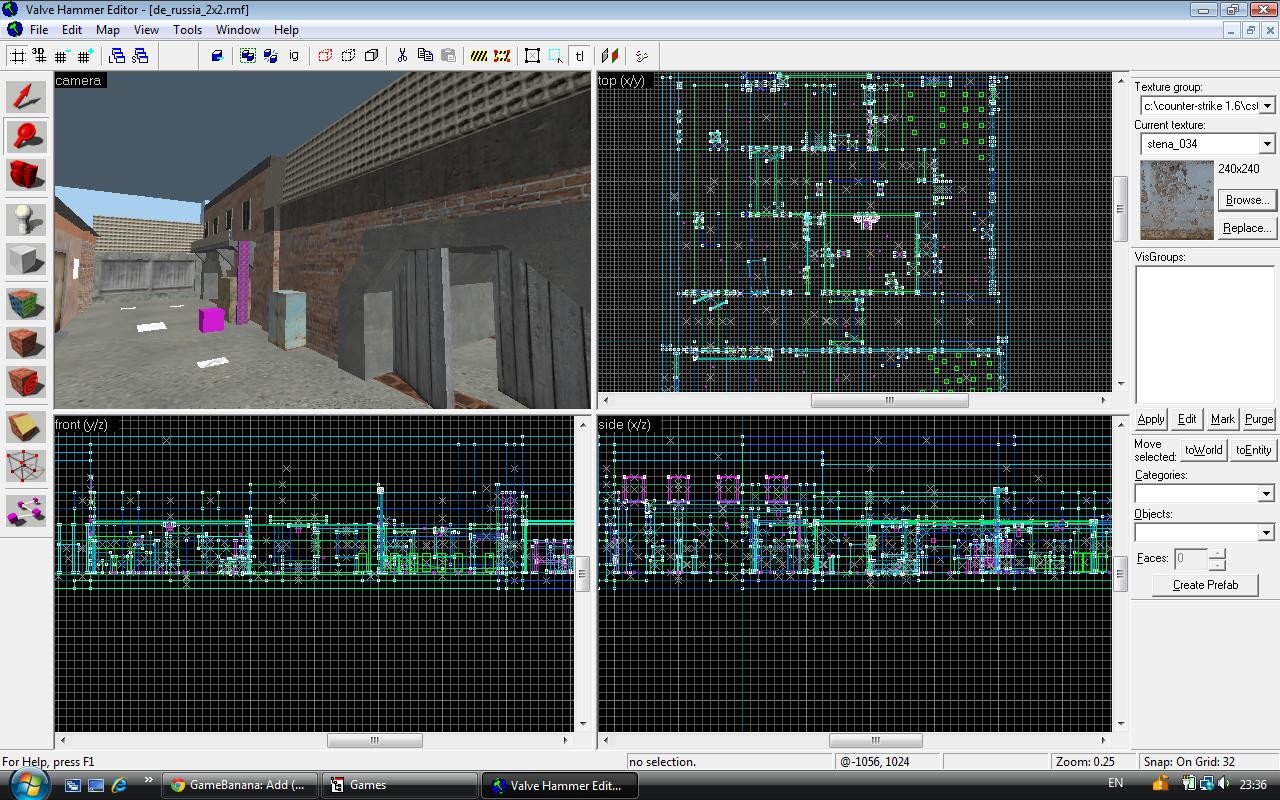
Task: Toggle cordon state striped icon
Action: click(479, 56)
